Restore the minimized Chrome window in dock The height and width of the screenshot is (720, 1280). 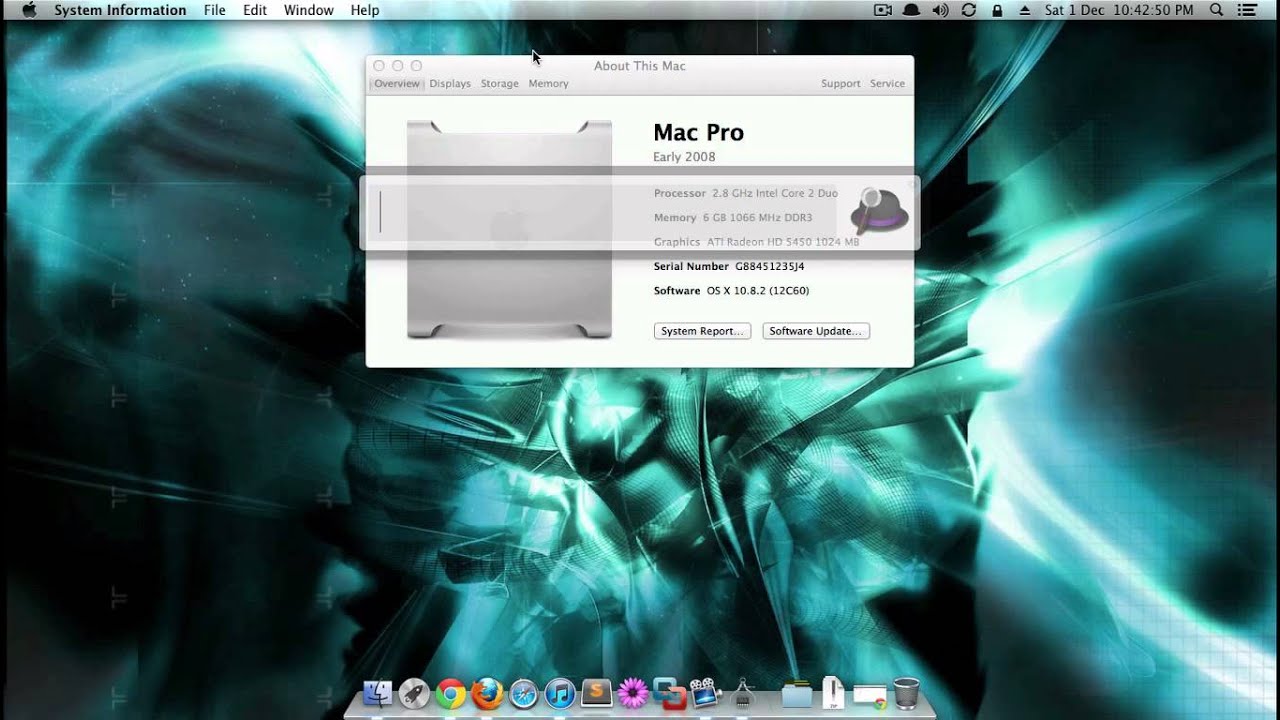click(x=870, y=695)
